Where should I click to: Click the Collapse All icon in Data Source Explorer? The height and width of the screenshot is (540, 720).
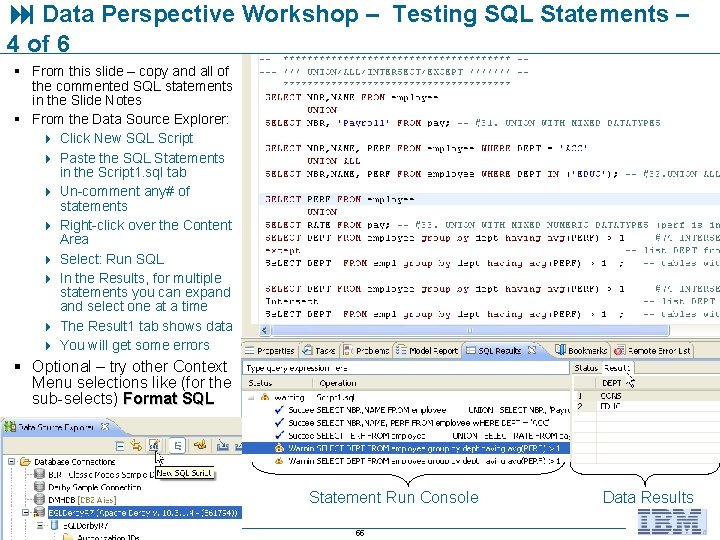(x=120, y=445)
